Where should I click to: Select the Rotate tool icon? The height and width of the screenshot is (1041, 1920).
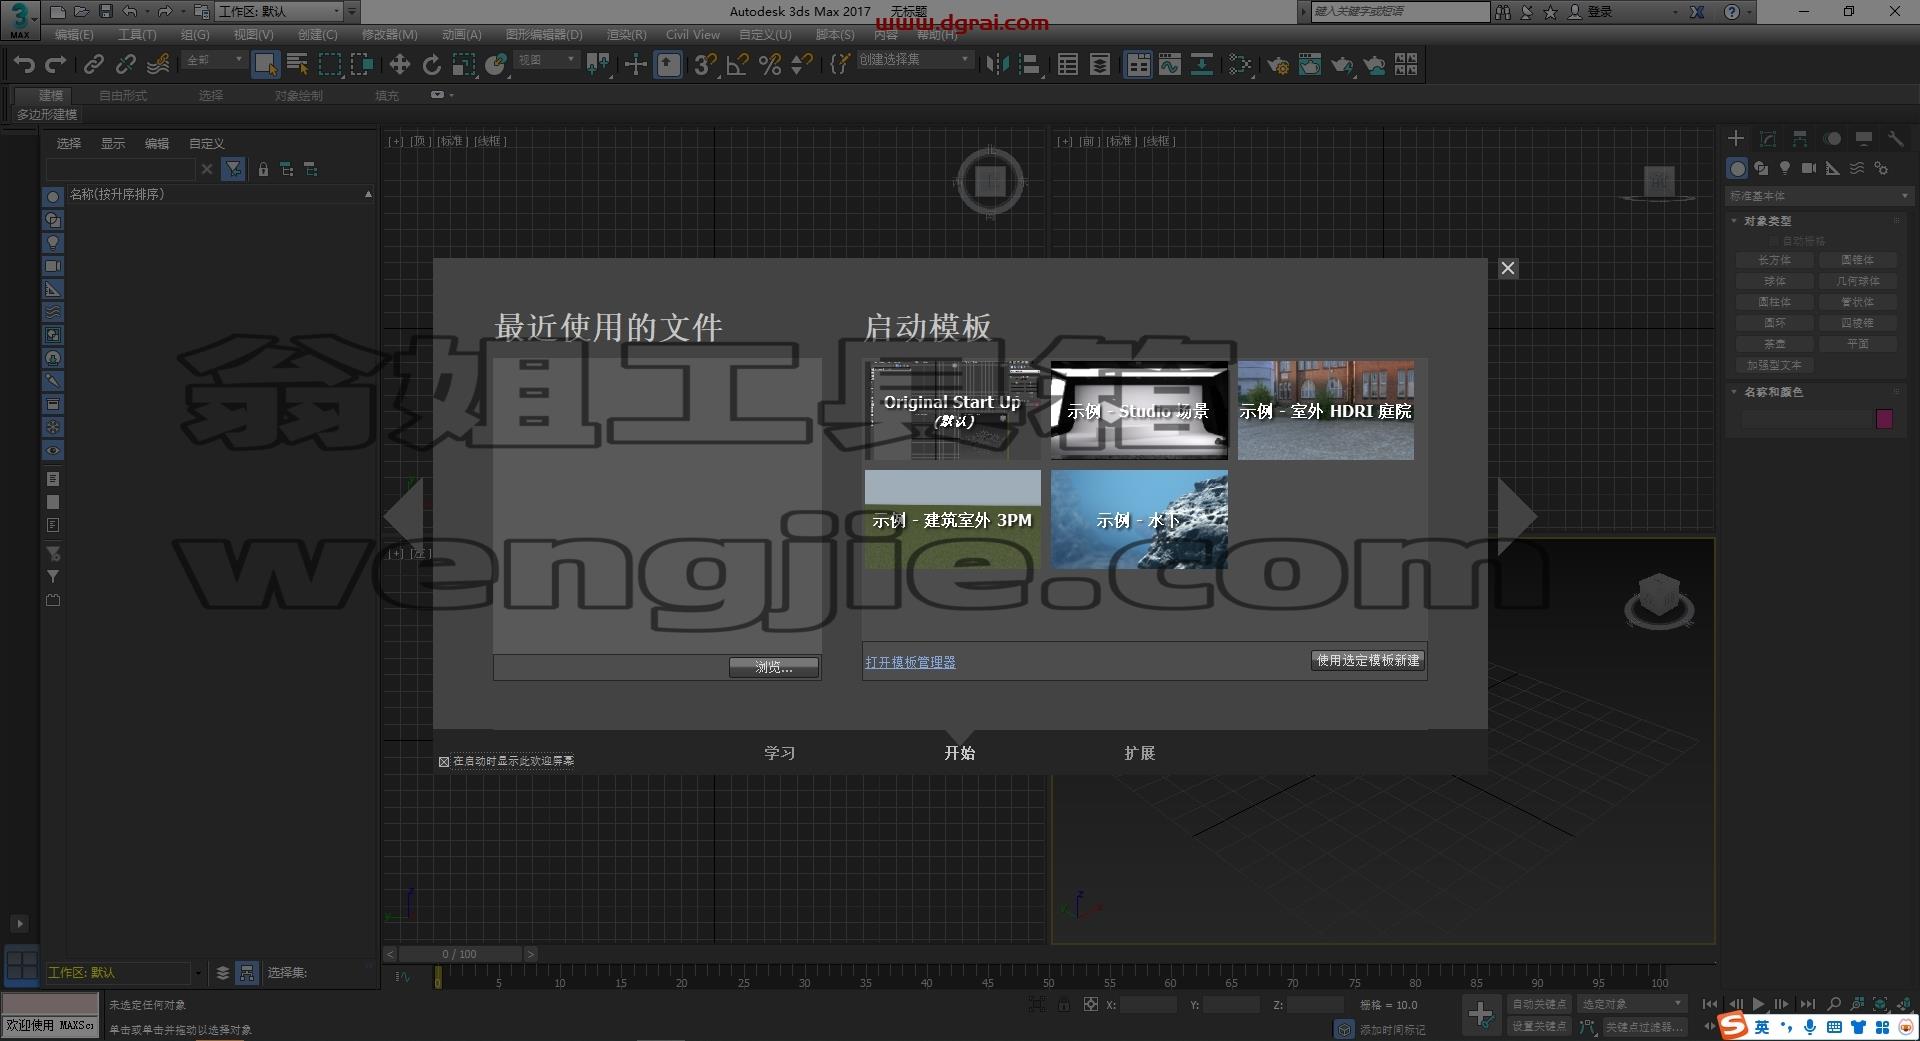[x=431, y=65]
